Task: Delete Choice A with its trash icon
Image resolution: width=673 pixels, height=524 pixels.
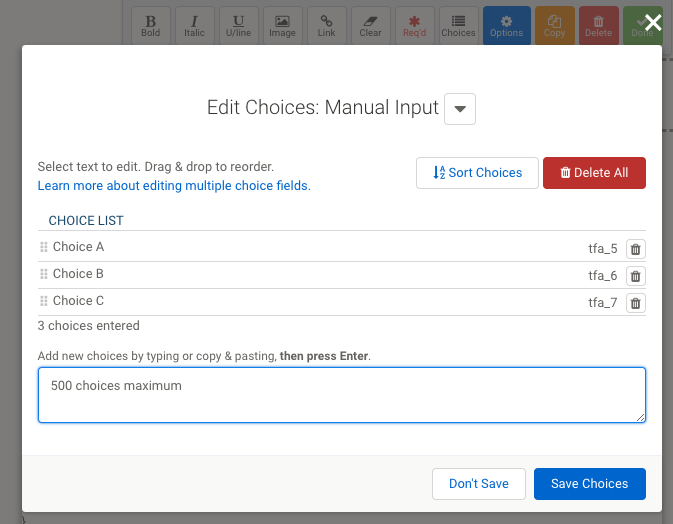Action: pos(636,249)
